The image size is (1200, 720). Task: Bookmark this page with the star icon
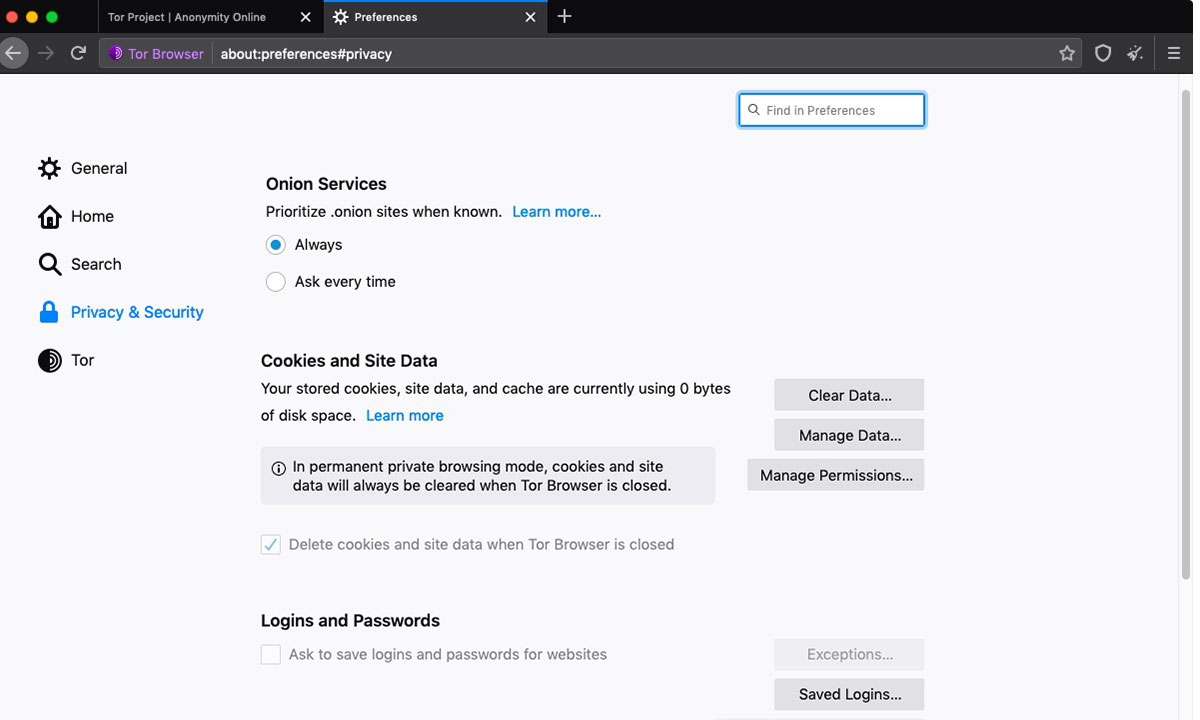point(1067,54)
